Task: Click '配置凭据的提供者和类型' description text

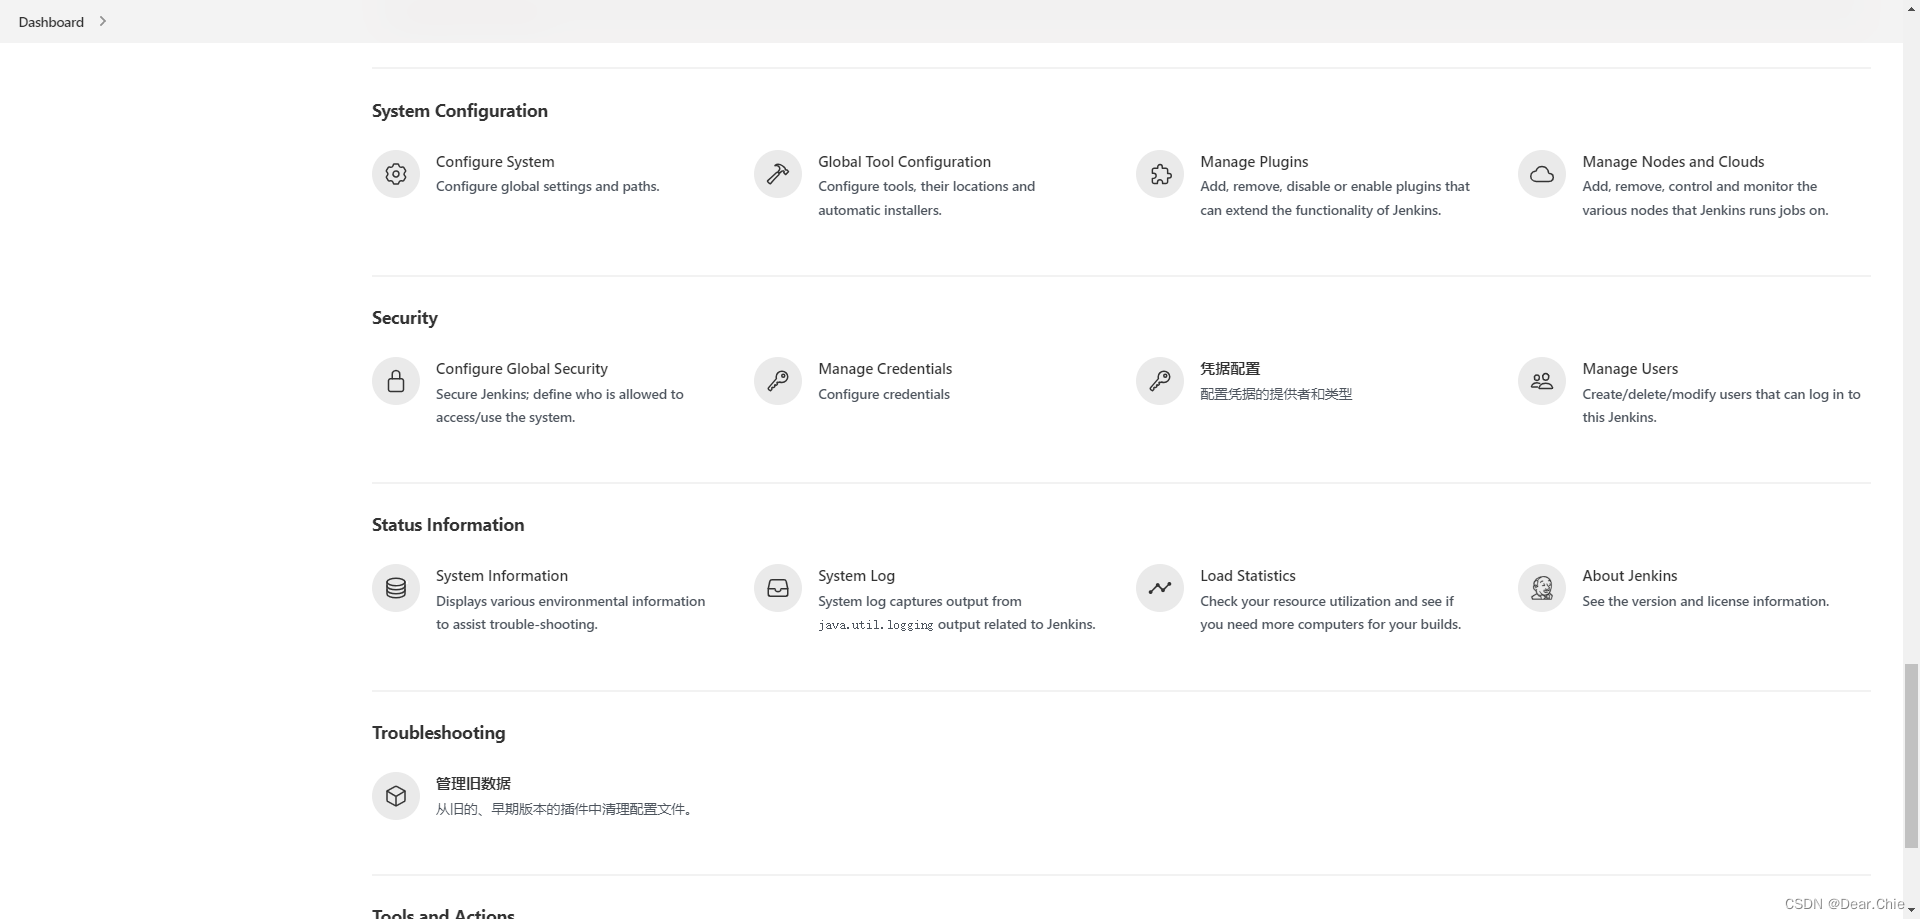Action: pyautogui.click(x=1276, y=394)
